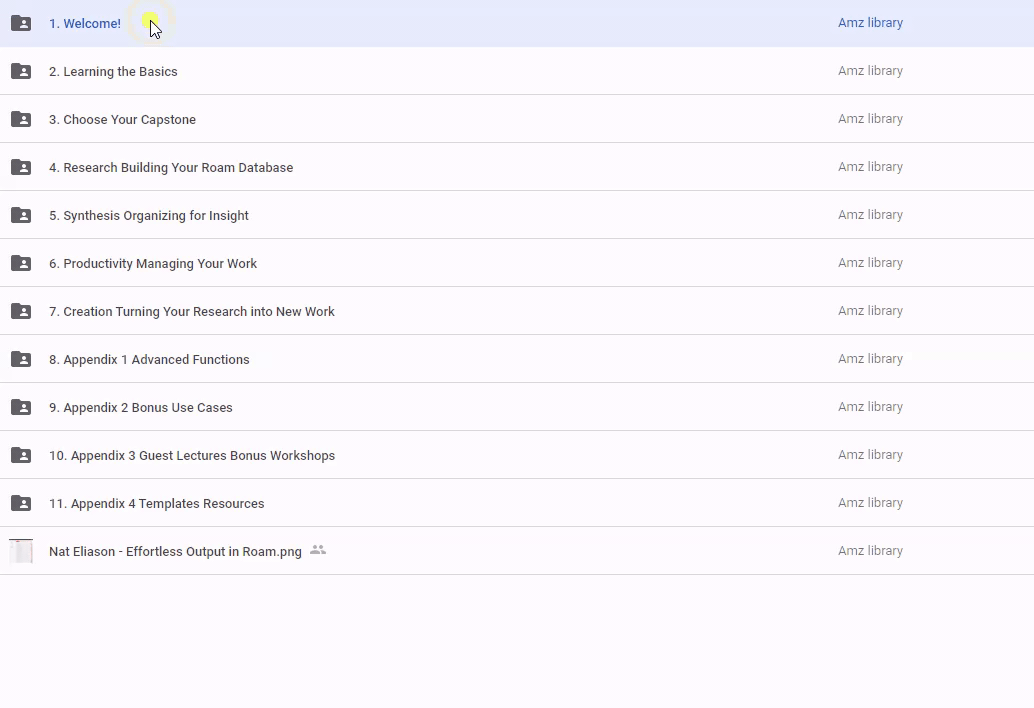Screen dimensions: 1034x708
Task: Open 10. Appendix 3 Guest Lectures Bonus Workshops
Action: point(192,456)
